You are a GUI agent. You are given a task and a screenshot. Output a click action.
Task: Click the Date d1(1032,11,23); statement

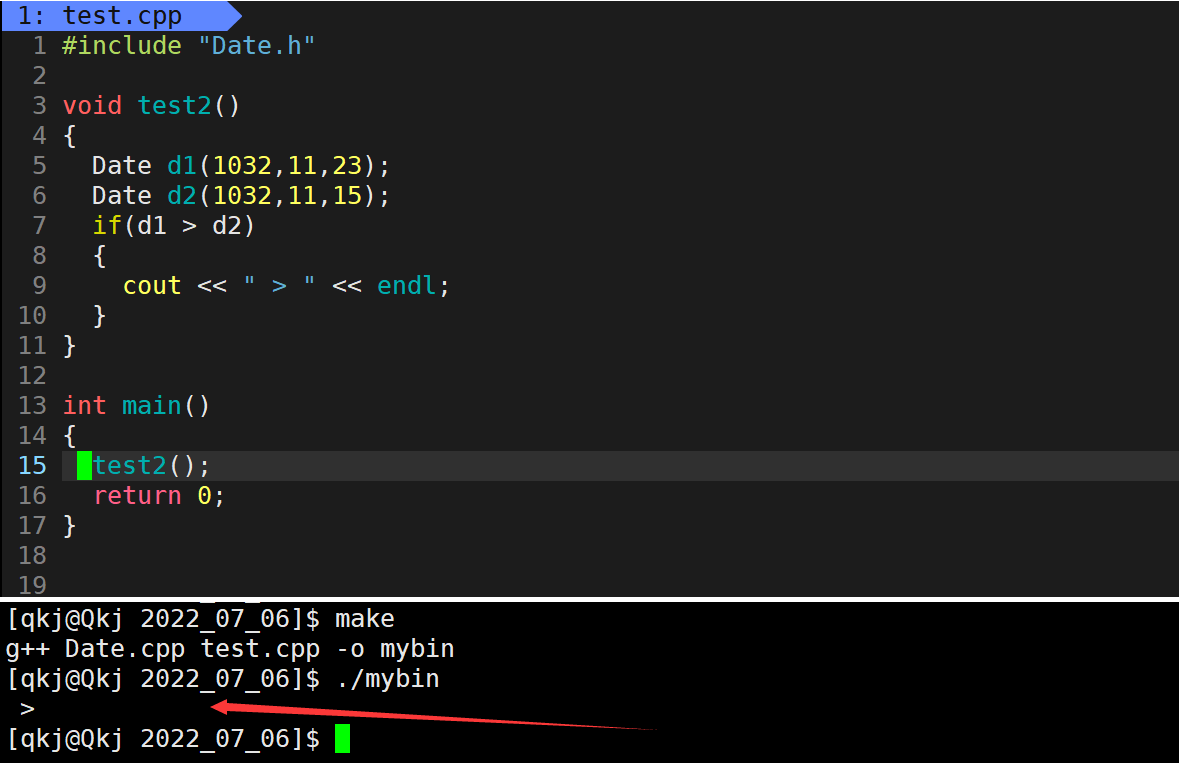(x=241, y=166)
